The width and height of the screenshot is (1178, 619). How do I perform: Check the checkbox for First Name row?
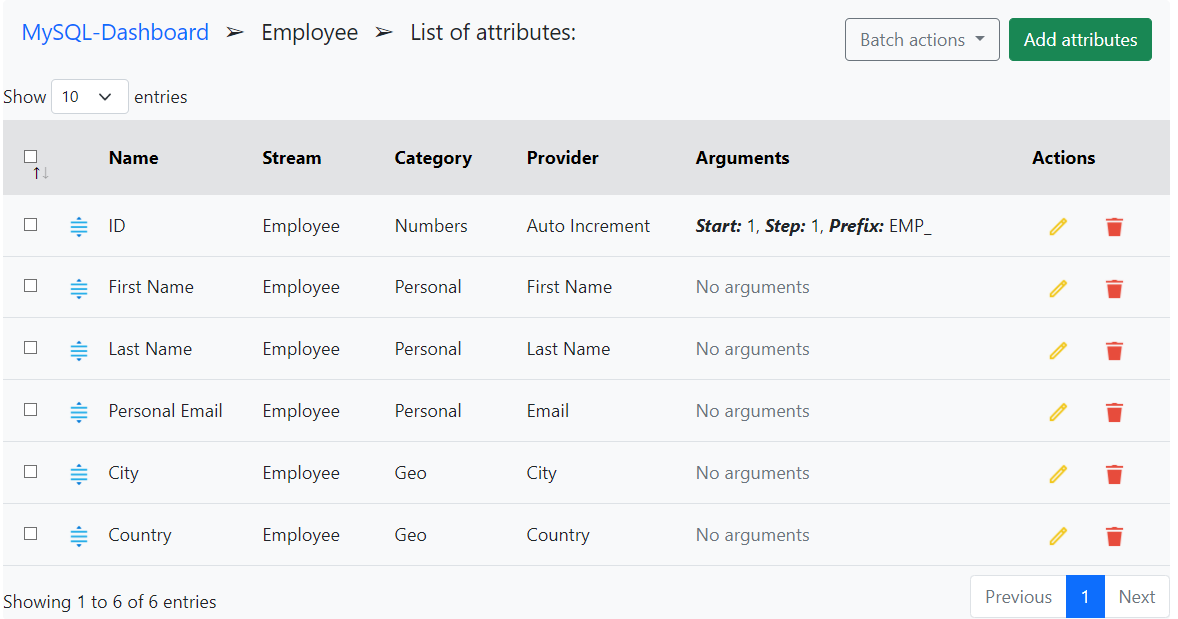click(x=31, y=286)
